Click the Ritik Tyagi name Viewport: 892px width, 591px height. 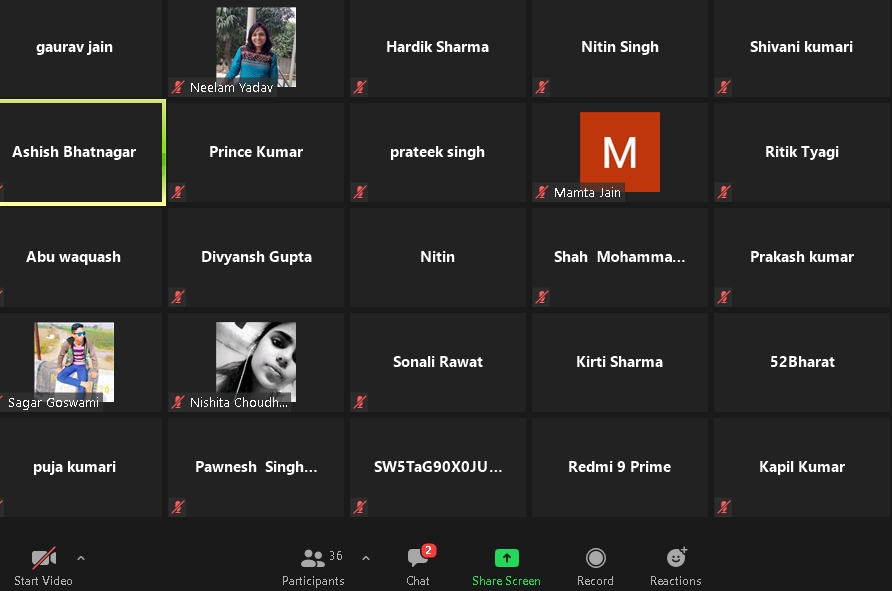pyautogui.click(x=802, y=152)
